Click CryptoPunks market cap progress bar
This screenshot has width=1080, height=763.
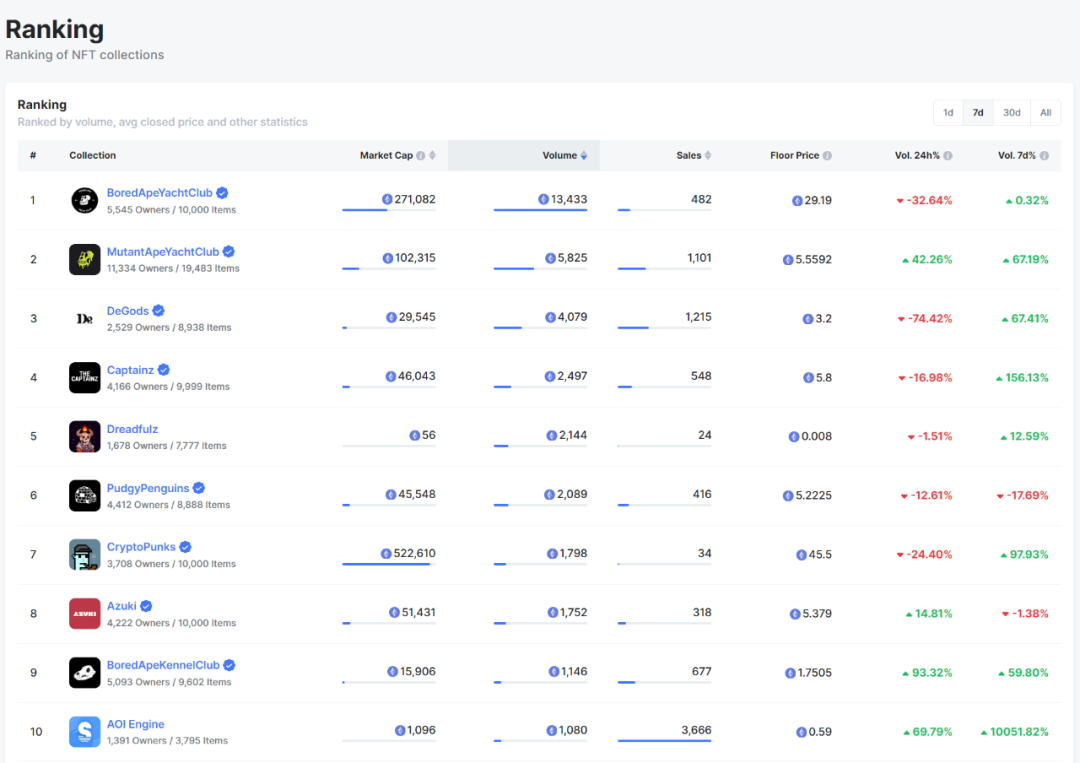[x=389, y=564]
